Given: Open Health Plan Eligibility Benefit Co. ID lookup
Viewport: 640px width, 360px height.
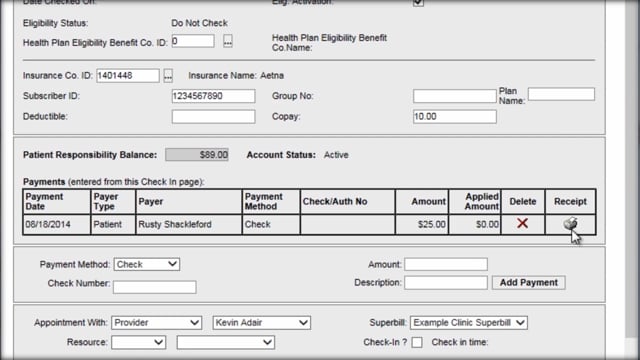Looking at the screenshot, I should tap(228, 41).
